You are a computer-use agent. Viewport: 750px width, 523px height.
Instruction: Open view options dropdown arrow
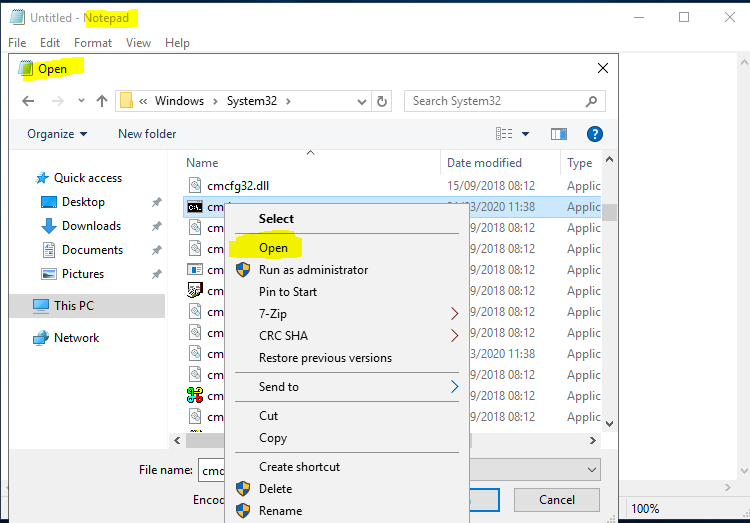[525, 134]
